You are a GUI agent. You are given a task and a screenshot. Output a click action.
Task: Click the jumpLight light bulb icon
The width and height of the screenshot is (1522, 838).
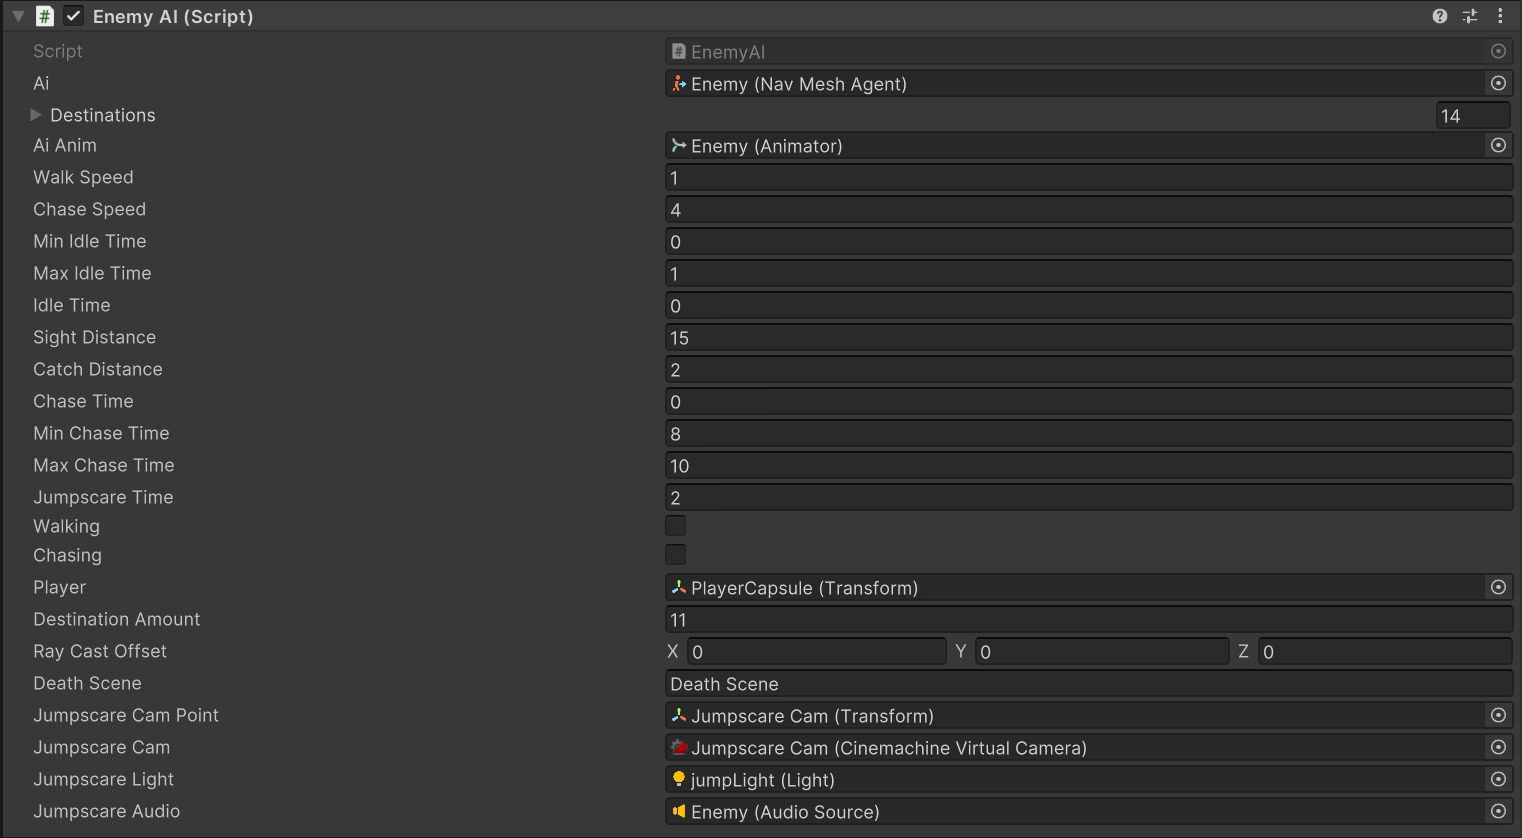(x=679, y=779)
